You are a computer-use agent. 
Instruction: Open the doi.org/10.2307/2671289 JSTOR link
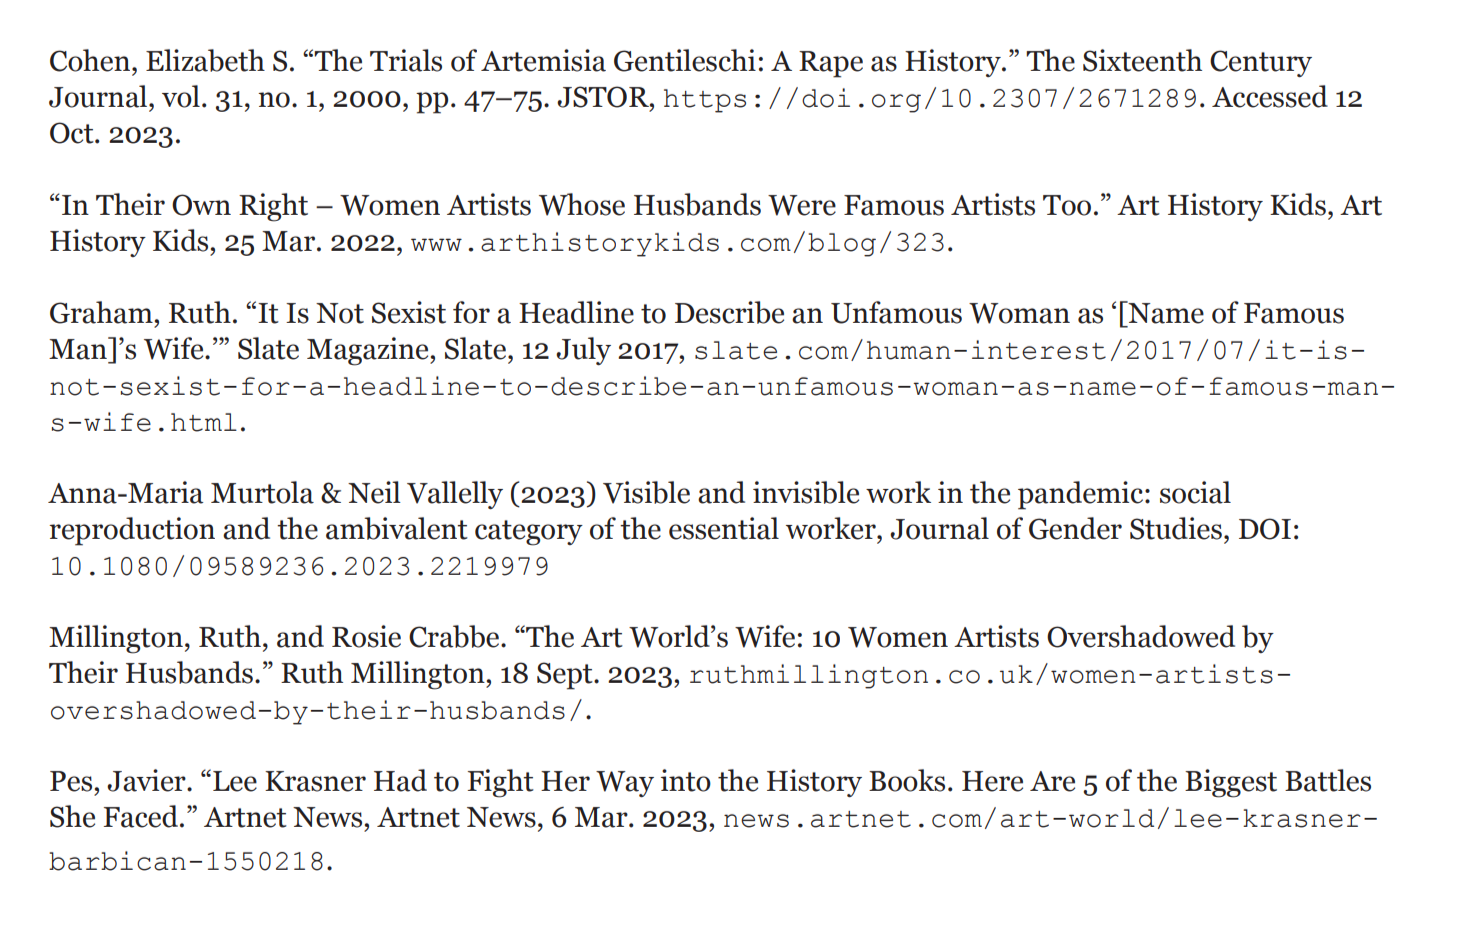930,98
